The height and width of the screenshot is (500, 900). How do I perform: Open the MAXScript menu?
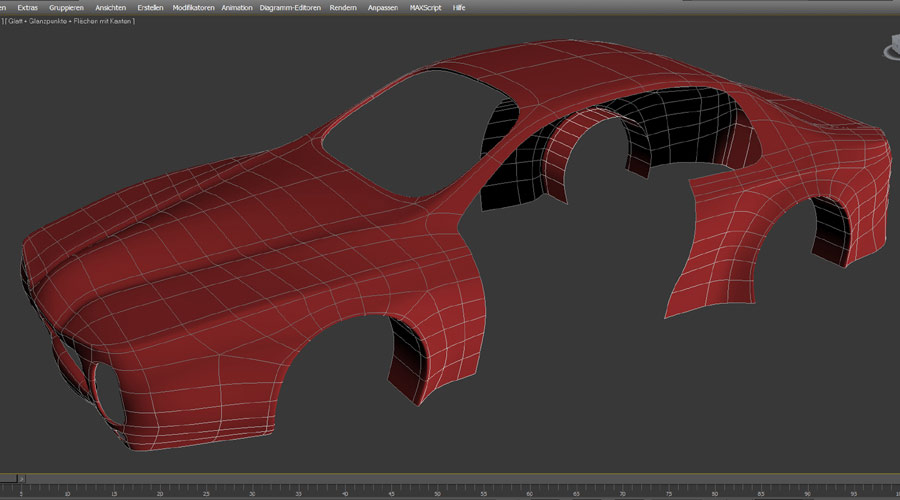426,7
